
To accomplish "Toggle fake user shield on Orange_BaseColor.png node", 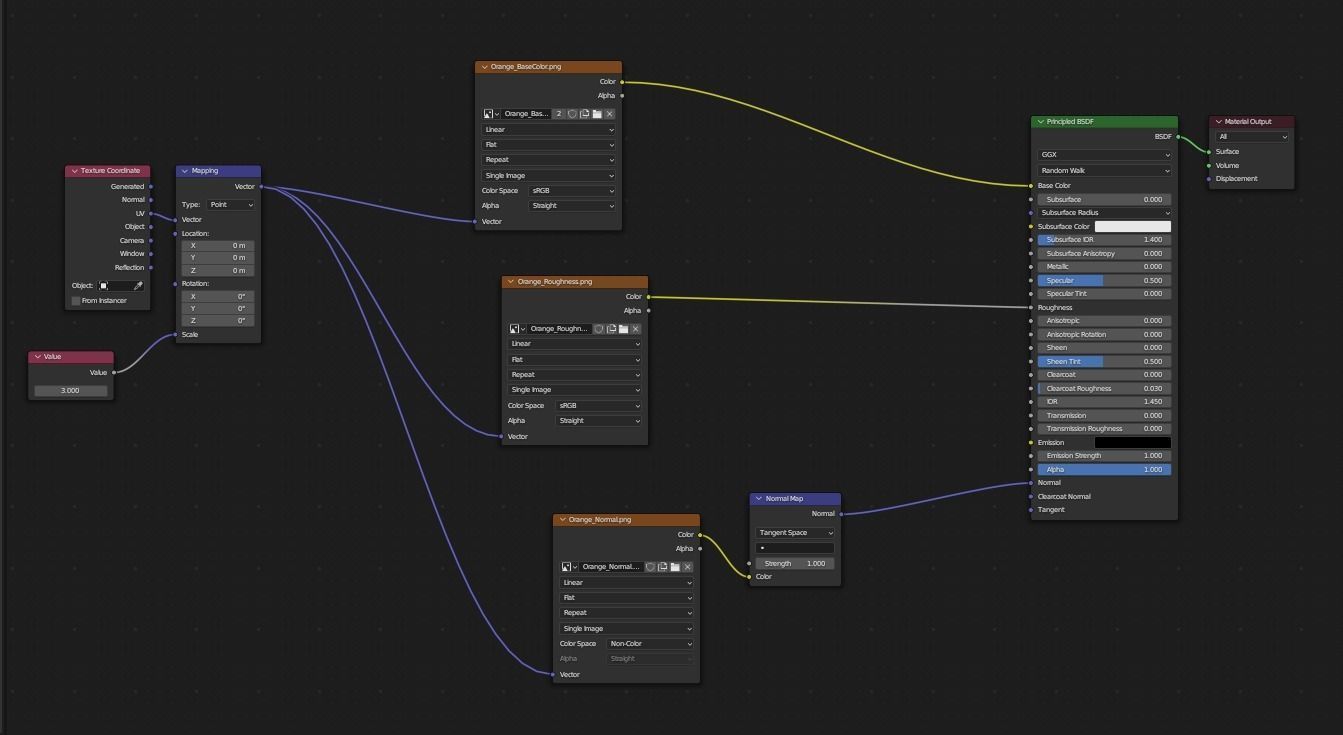I will pyautogui.click(x=573, y=114).
